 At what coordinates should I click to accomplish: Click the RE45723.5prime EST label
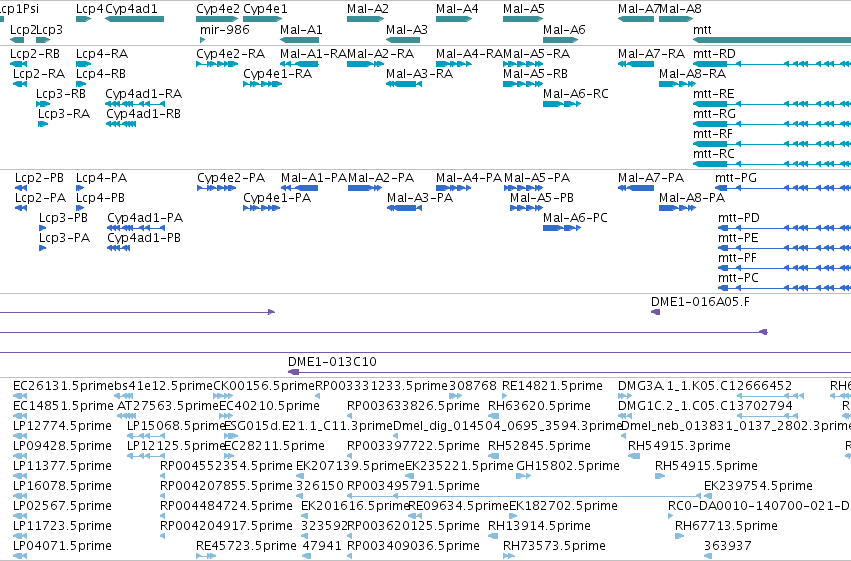(246, 546)
